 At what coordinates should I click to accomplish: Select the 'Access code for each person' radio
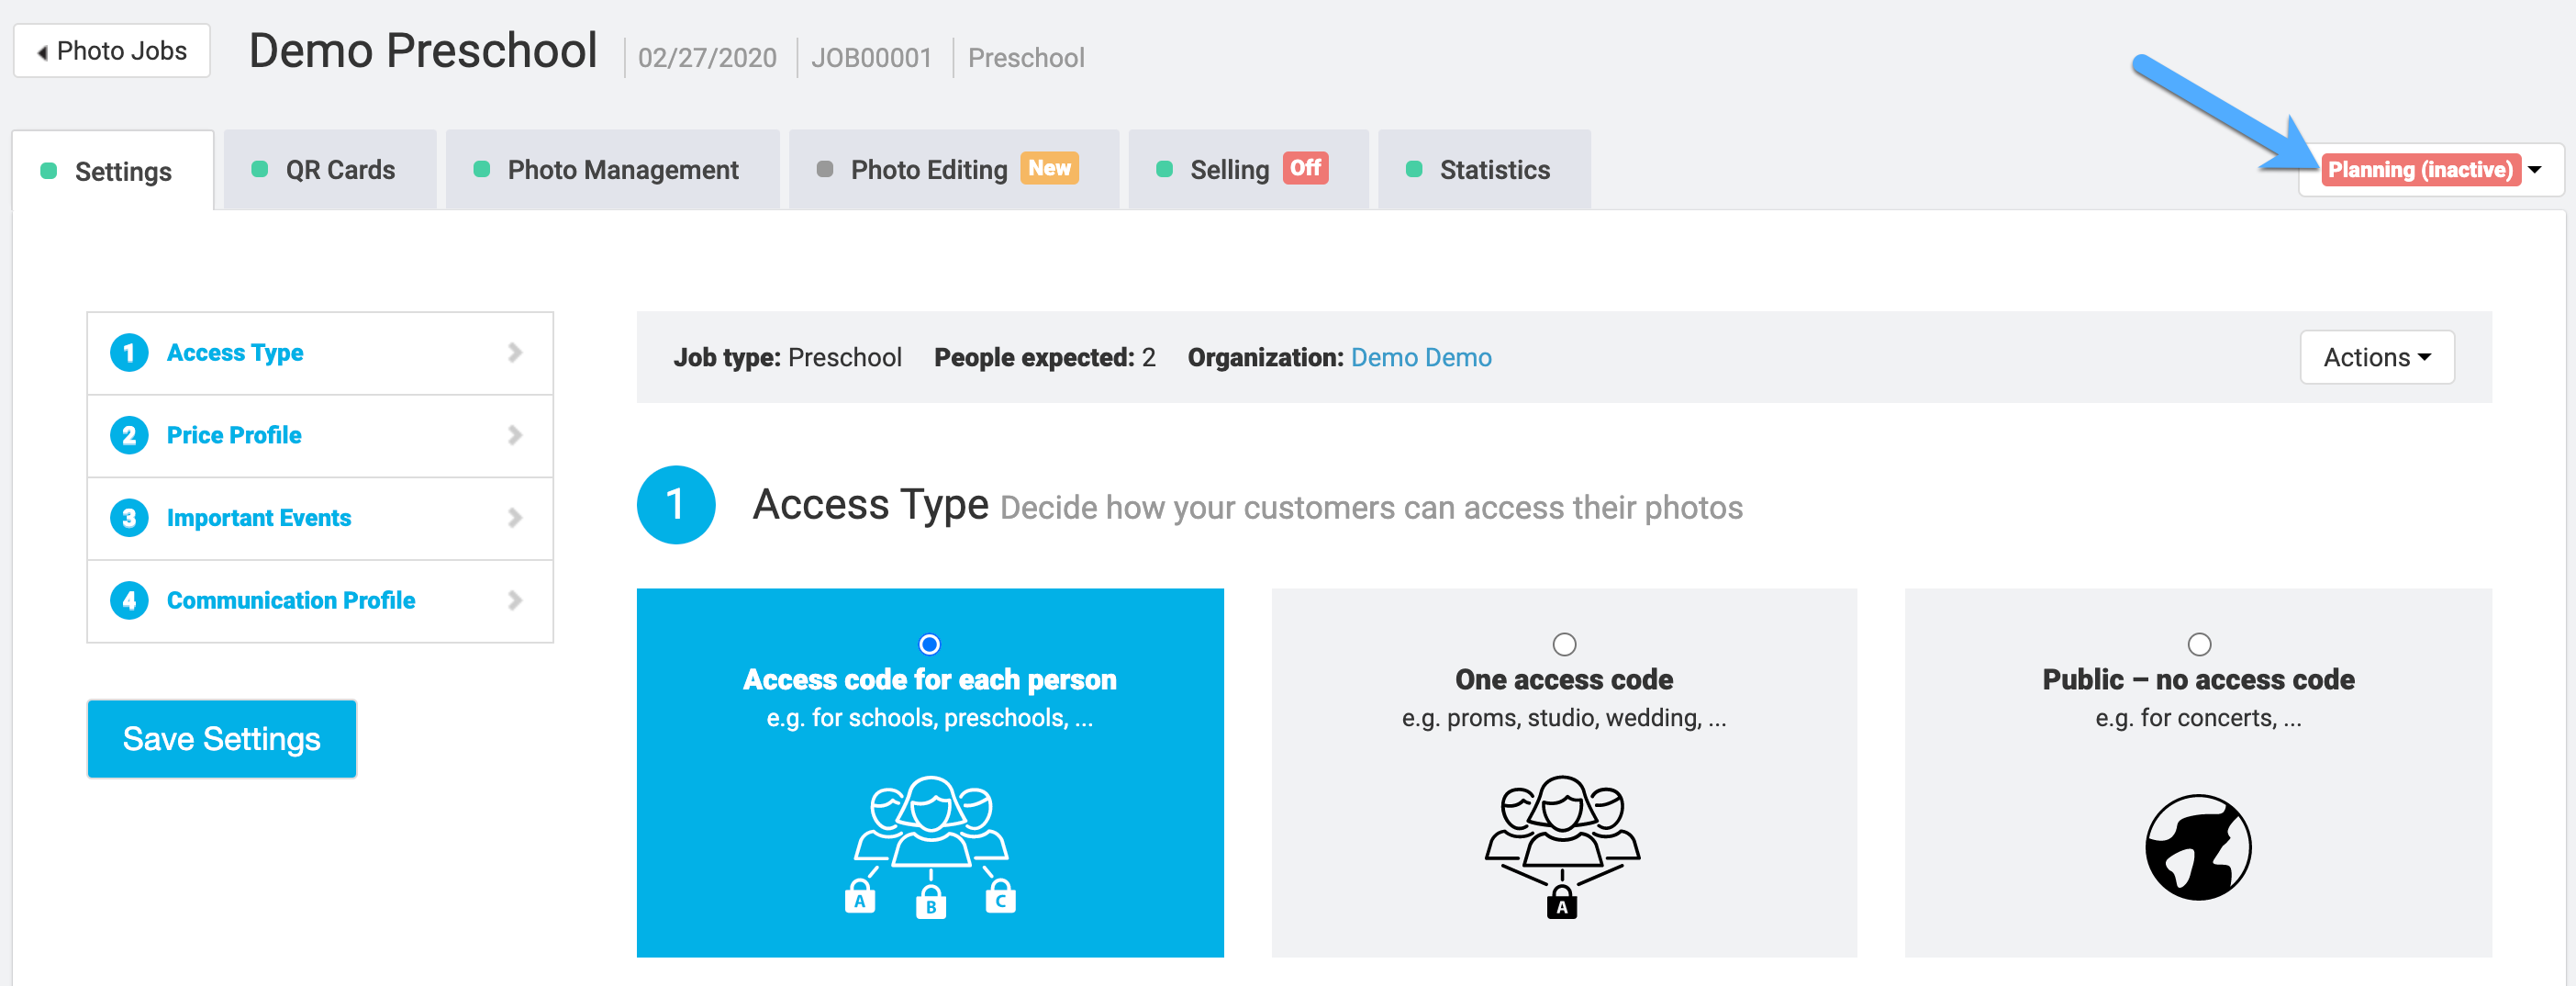(x=929, y=644)
